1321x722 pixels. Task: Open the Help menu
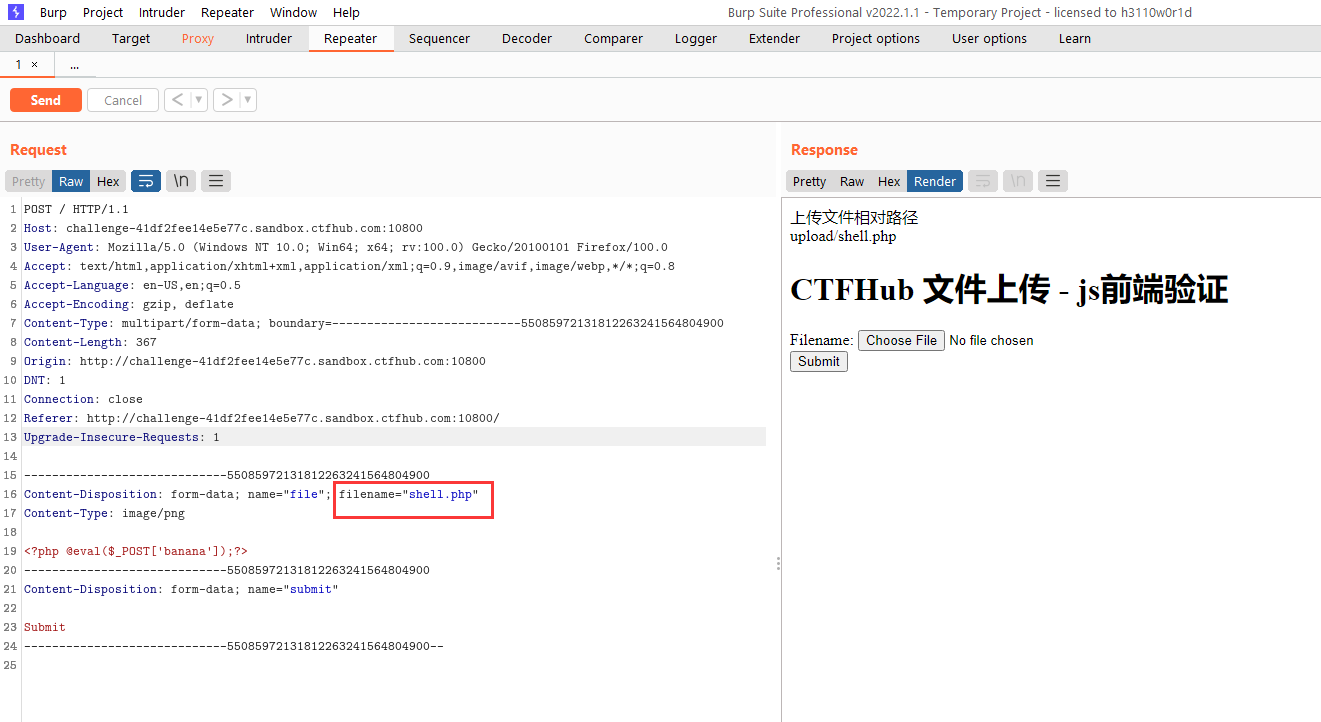pos(346,12)
